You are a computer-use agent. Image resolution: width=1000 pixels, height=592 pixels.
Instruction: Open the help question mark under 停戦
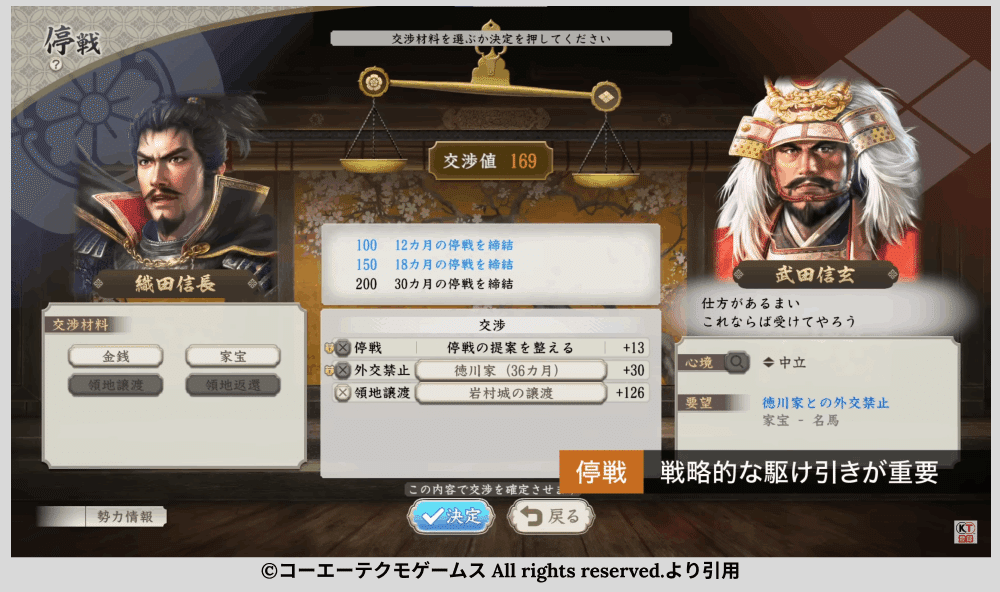(x=56, y=64)
